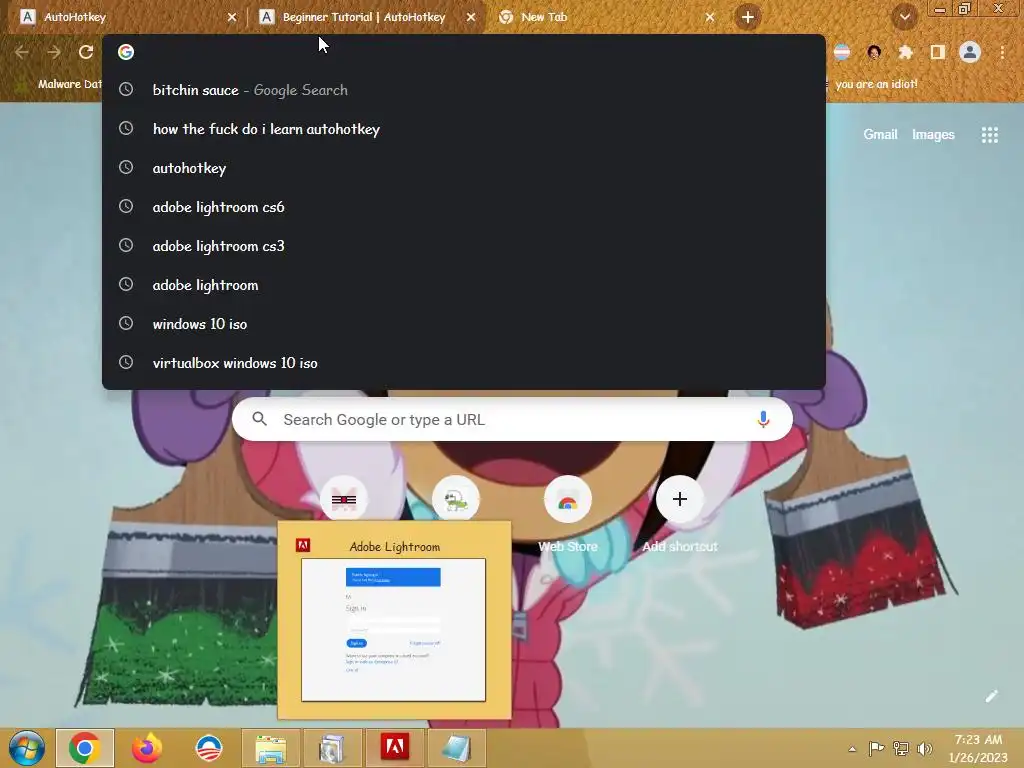Image resolution: width=1024 pixels, height=768 pixels.
Task: Open Chrome's three-dot menu
Action: coord(1002,52)
